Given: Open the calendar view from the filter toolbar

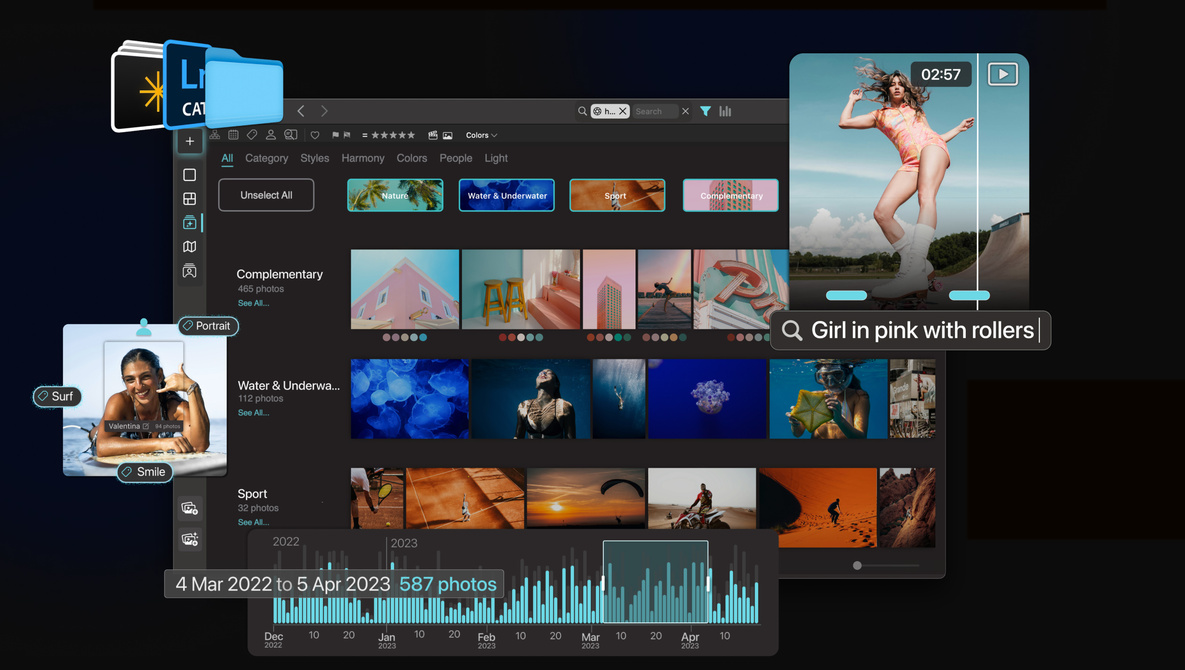Looking at the screenshot, I should 233,135.
